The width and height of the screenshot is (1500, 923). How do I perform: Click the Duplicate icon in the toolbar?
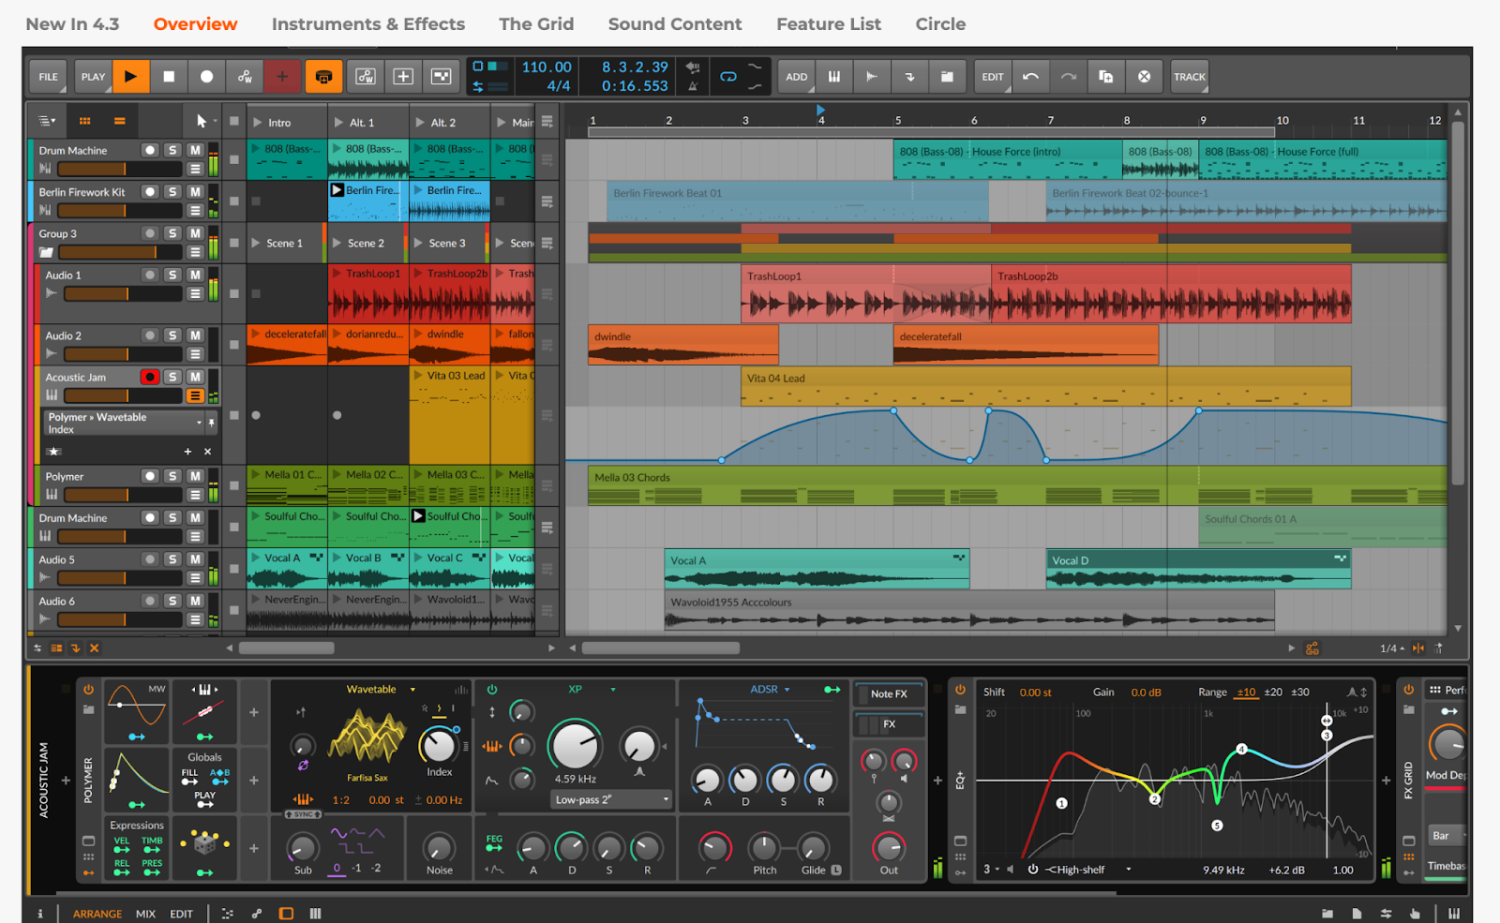1105,76
